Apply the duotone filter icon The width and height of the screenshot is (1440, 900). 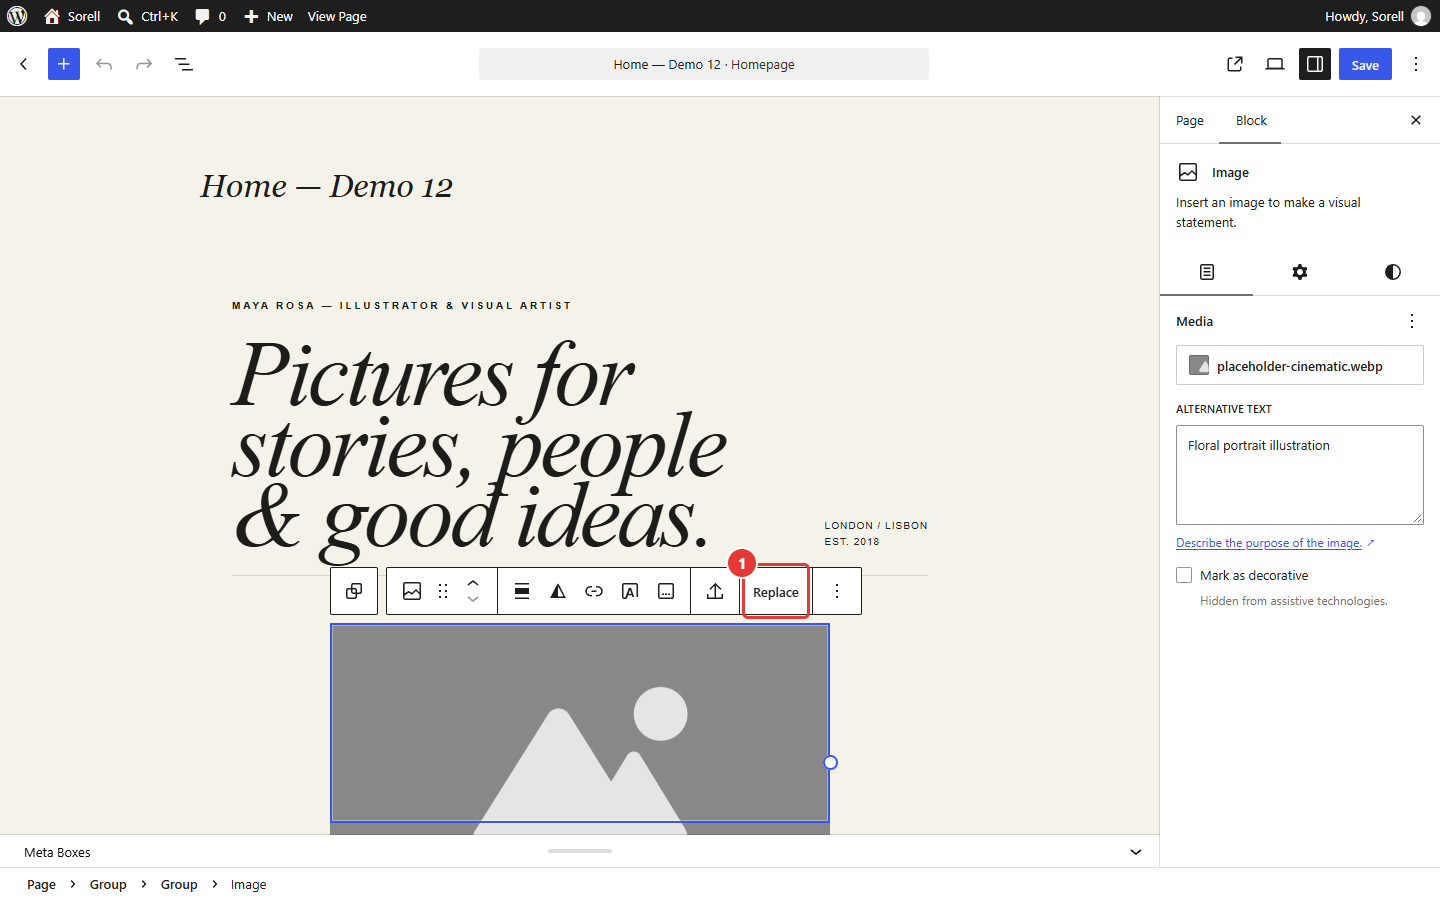[x=558, y=591]
